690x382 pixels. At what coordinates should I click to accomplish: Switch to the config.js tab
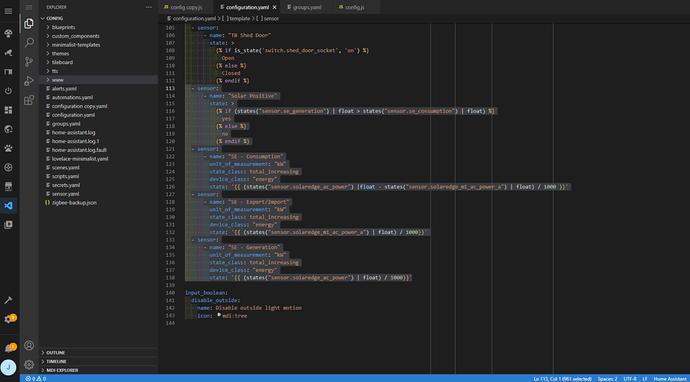[x=356, y=7]
